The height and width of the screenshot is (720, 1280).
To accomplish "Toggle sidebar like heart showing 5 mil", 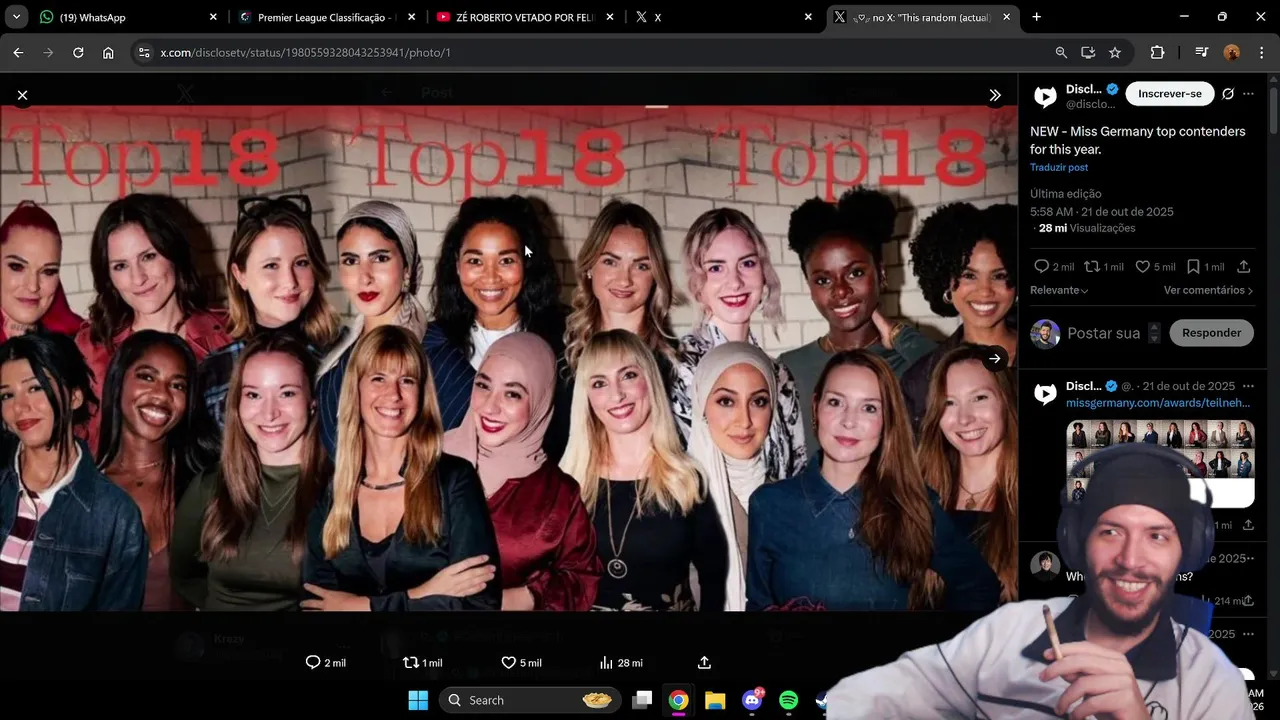I will 1143,267.
